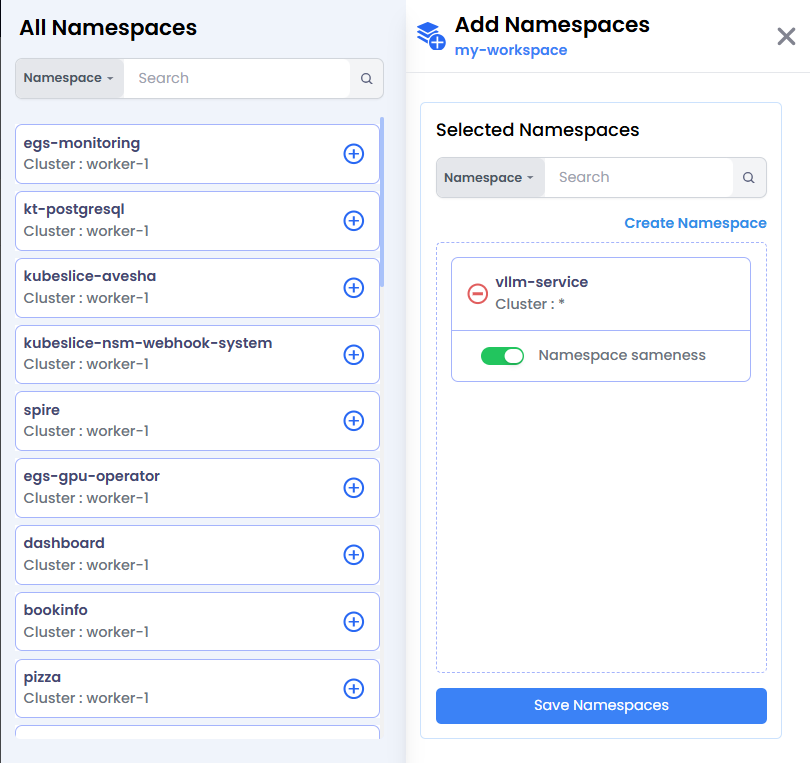Click the plus icon for spire namespace
This screenshot has width=810, height=763.
pos(354,421)
